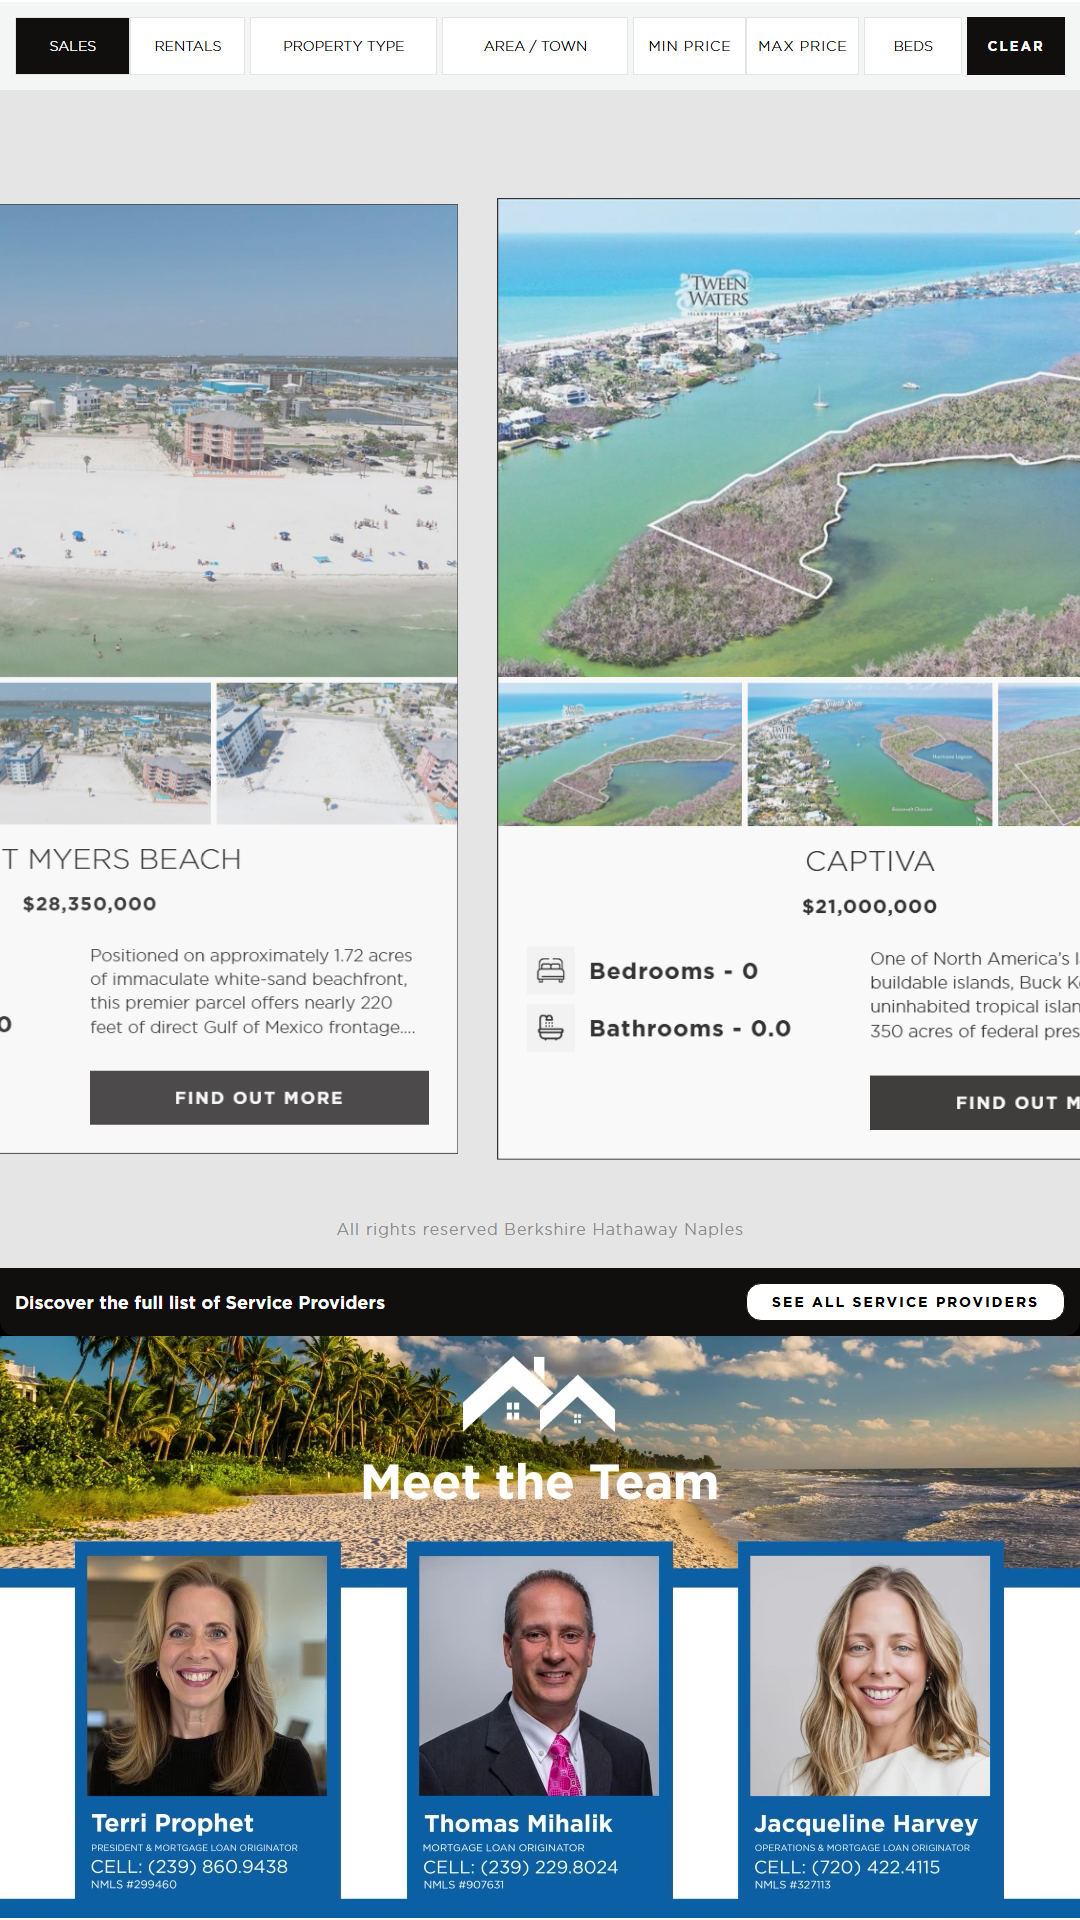The height and width of the screenshot is (1920, 1080).
Task: Click the bed icon beside Bedrooms
Action: pos(551,970)
